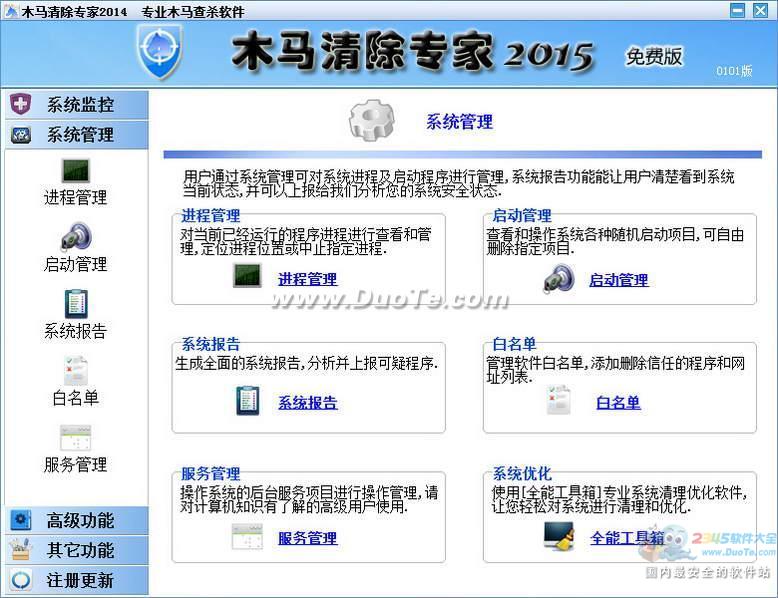Open the 系统监控 sidebar section
778x598 pixels.
point(76,105)
